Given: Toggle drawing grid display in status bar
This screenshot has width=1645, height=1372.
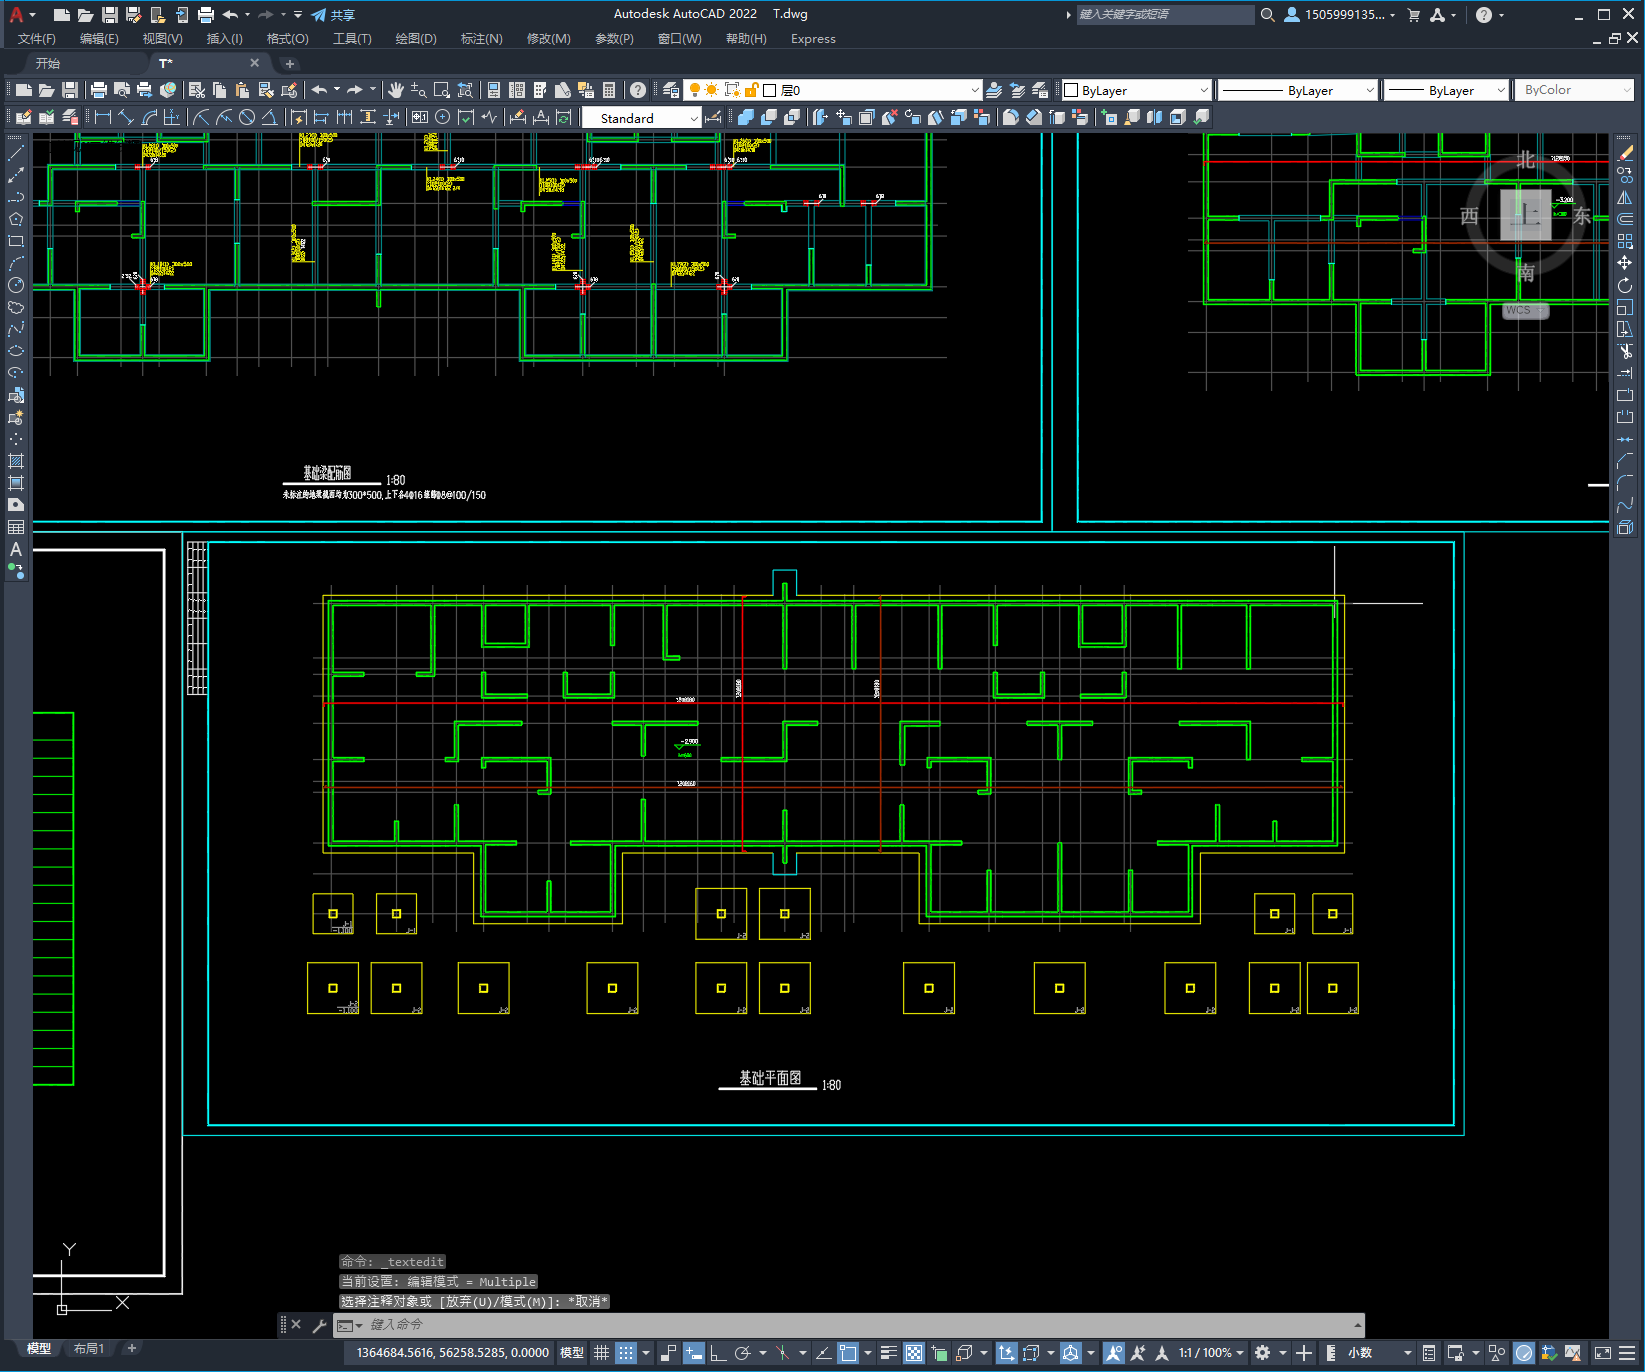Looking at the screenshot, I should click(601, 1353).
